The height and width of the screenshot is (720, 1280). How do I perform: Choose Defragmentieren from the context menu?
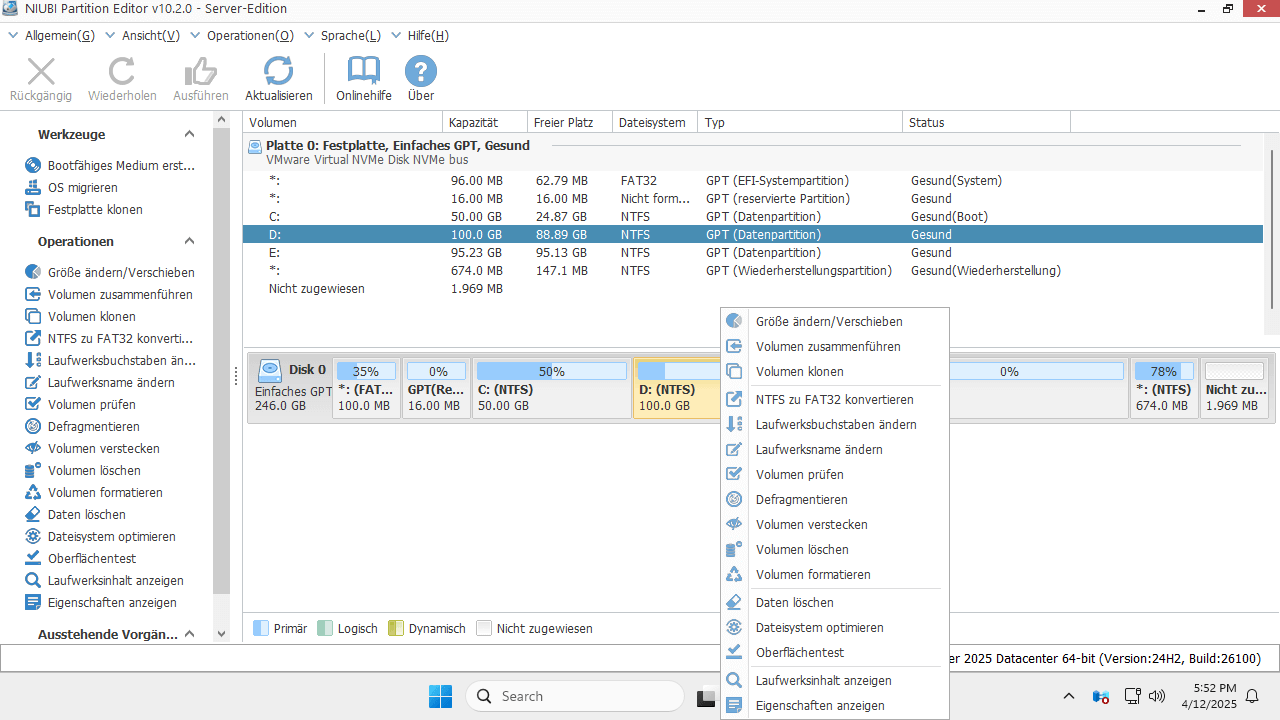[801, 499]
